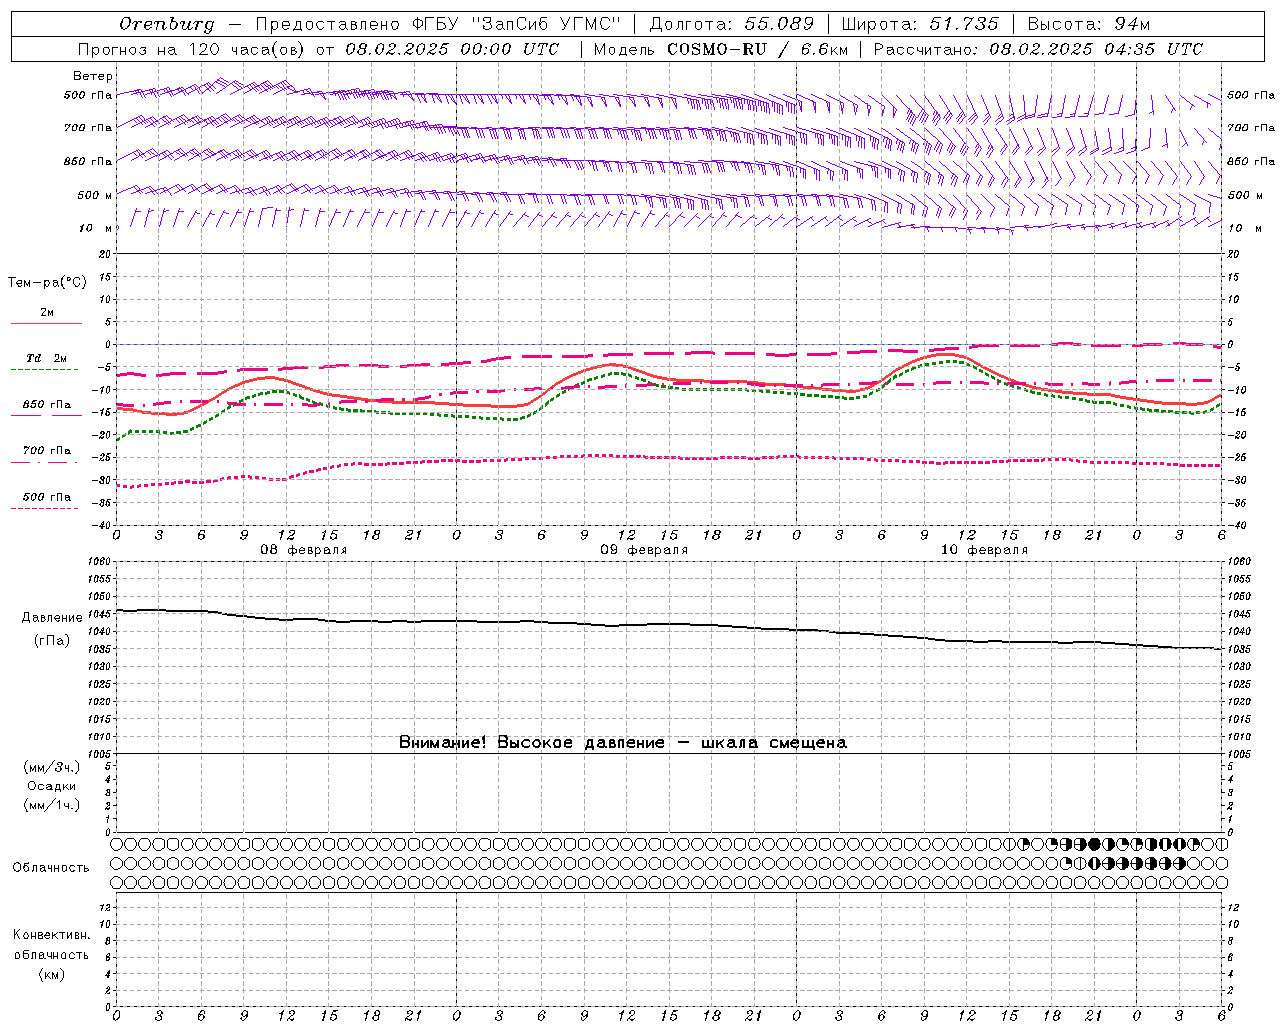Click the Долгота: 55.089 value
Viewport: 1280px width, 1024px height.
(x=732, y=24)
